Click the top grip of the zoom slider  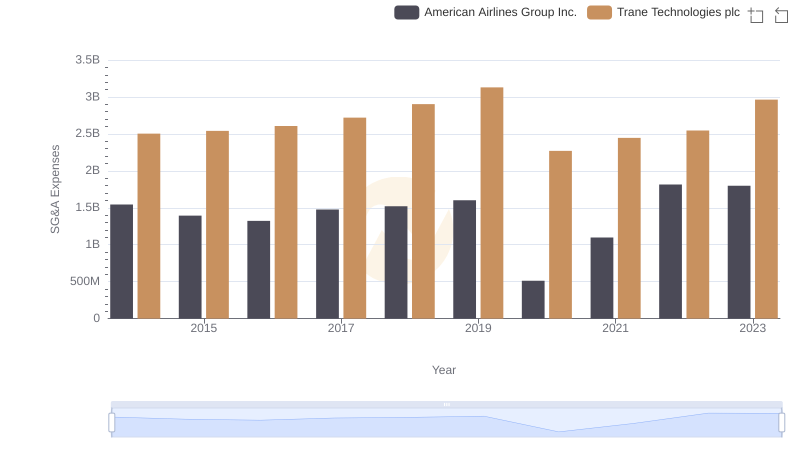point(446,404)
